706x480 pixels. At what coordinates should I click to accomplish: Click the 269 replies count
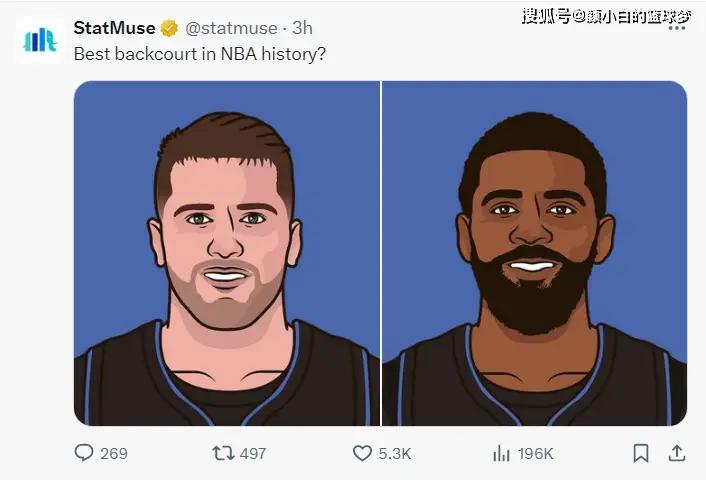pos(114,453)
